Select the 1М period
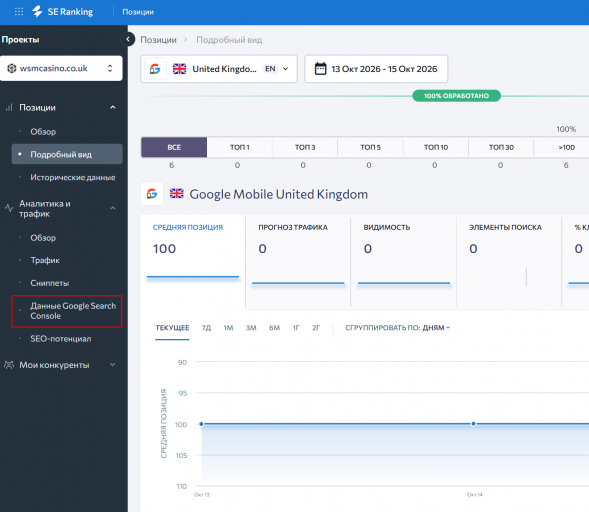The image size is (589, 512). (x=228, y=328)
